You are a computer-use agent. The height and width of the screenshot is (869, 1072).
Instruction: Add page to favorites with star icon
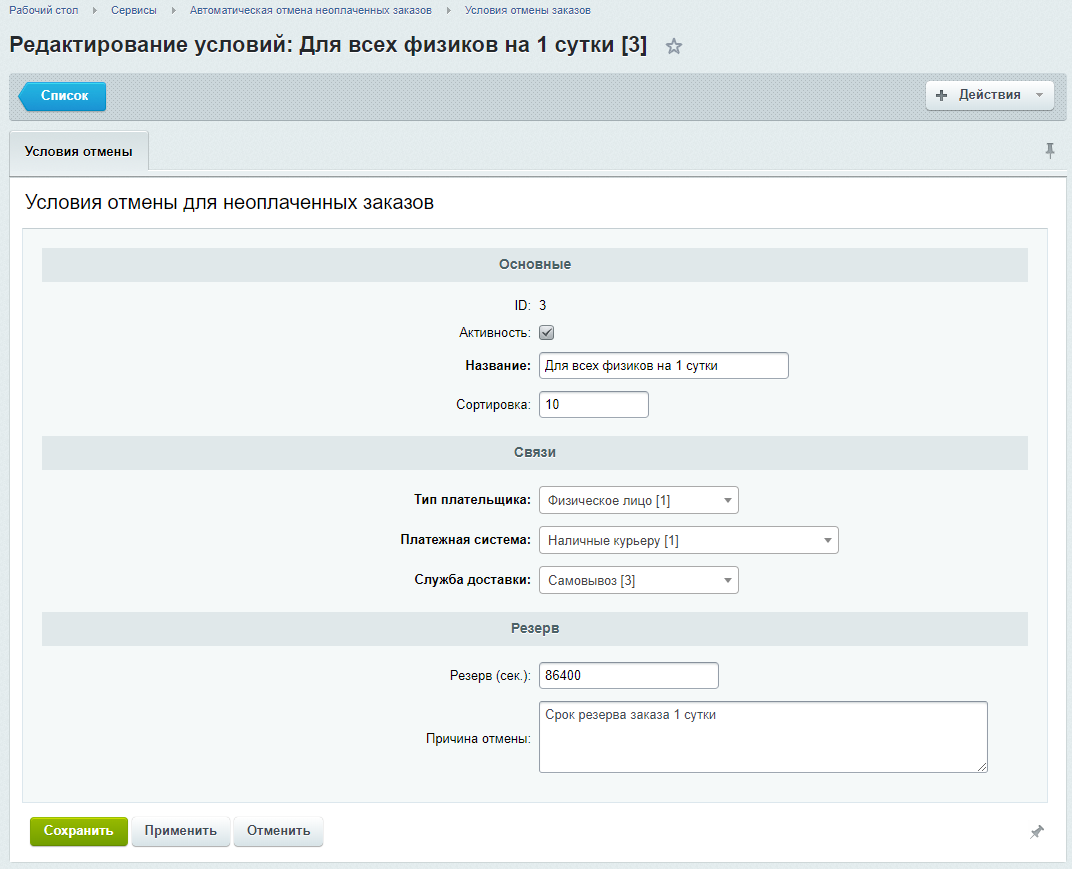(x=674, y=46)
